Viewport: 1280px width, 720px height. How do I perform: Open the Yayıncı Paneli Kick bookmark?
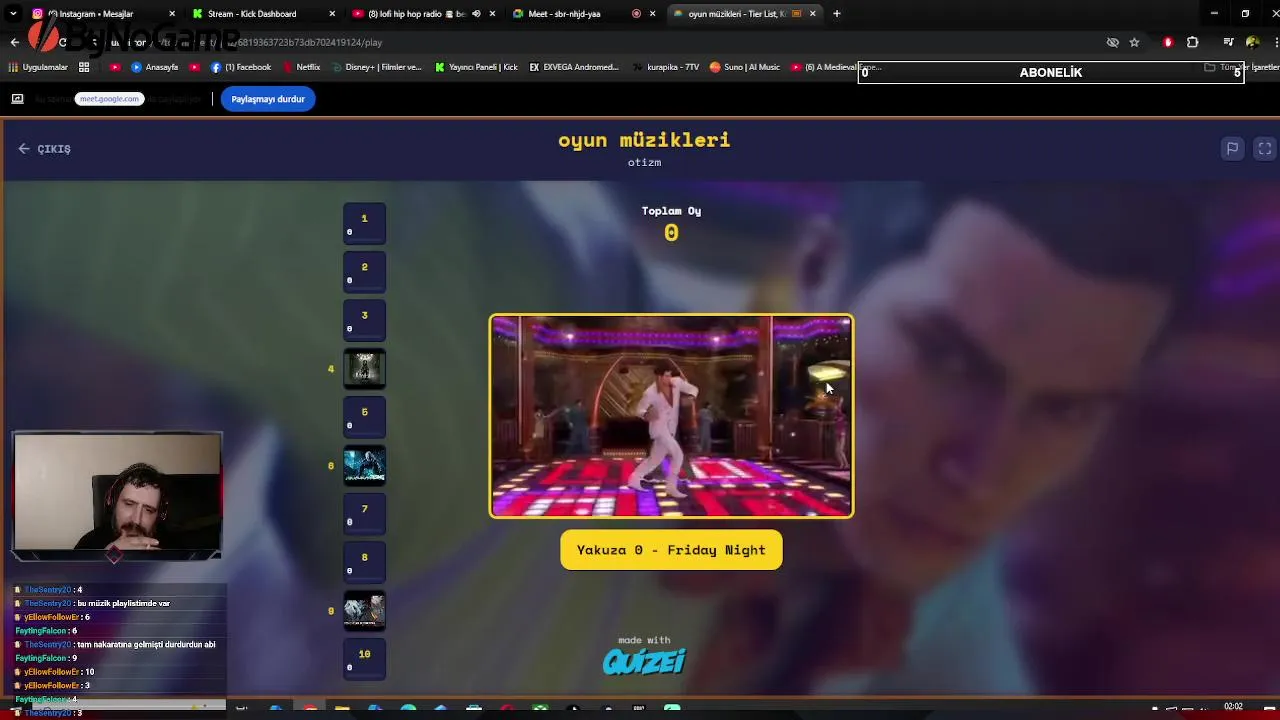click(477, 67)
